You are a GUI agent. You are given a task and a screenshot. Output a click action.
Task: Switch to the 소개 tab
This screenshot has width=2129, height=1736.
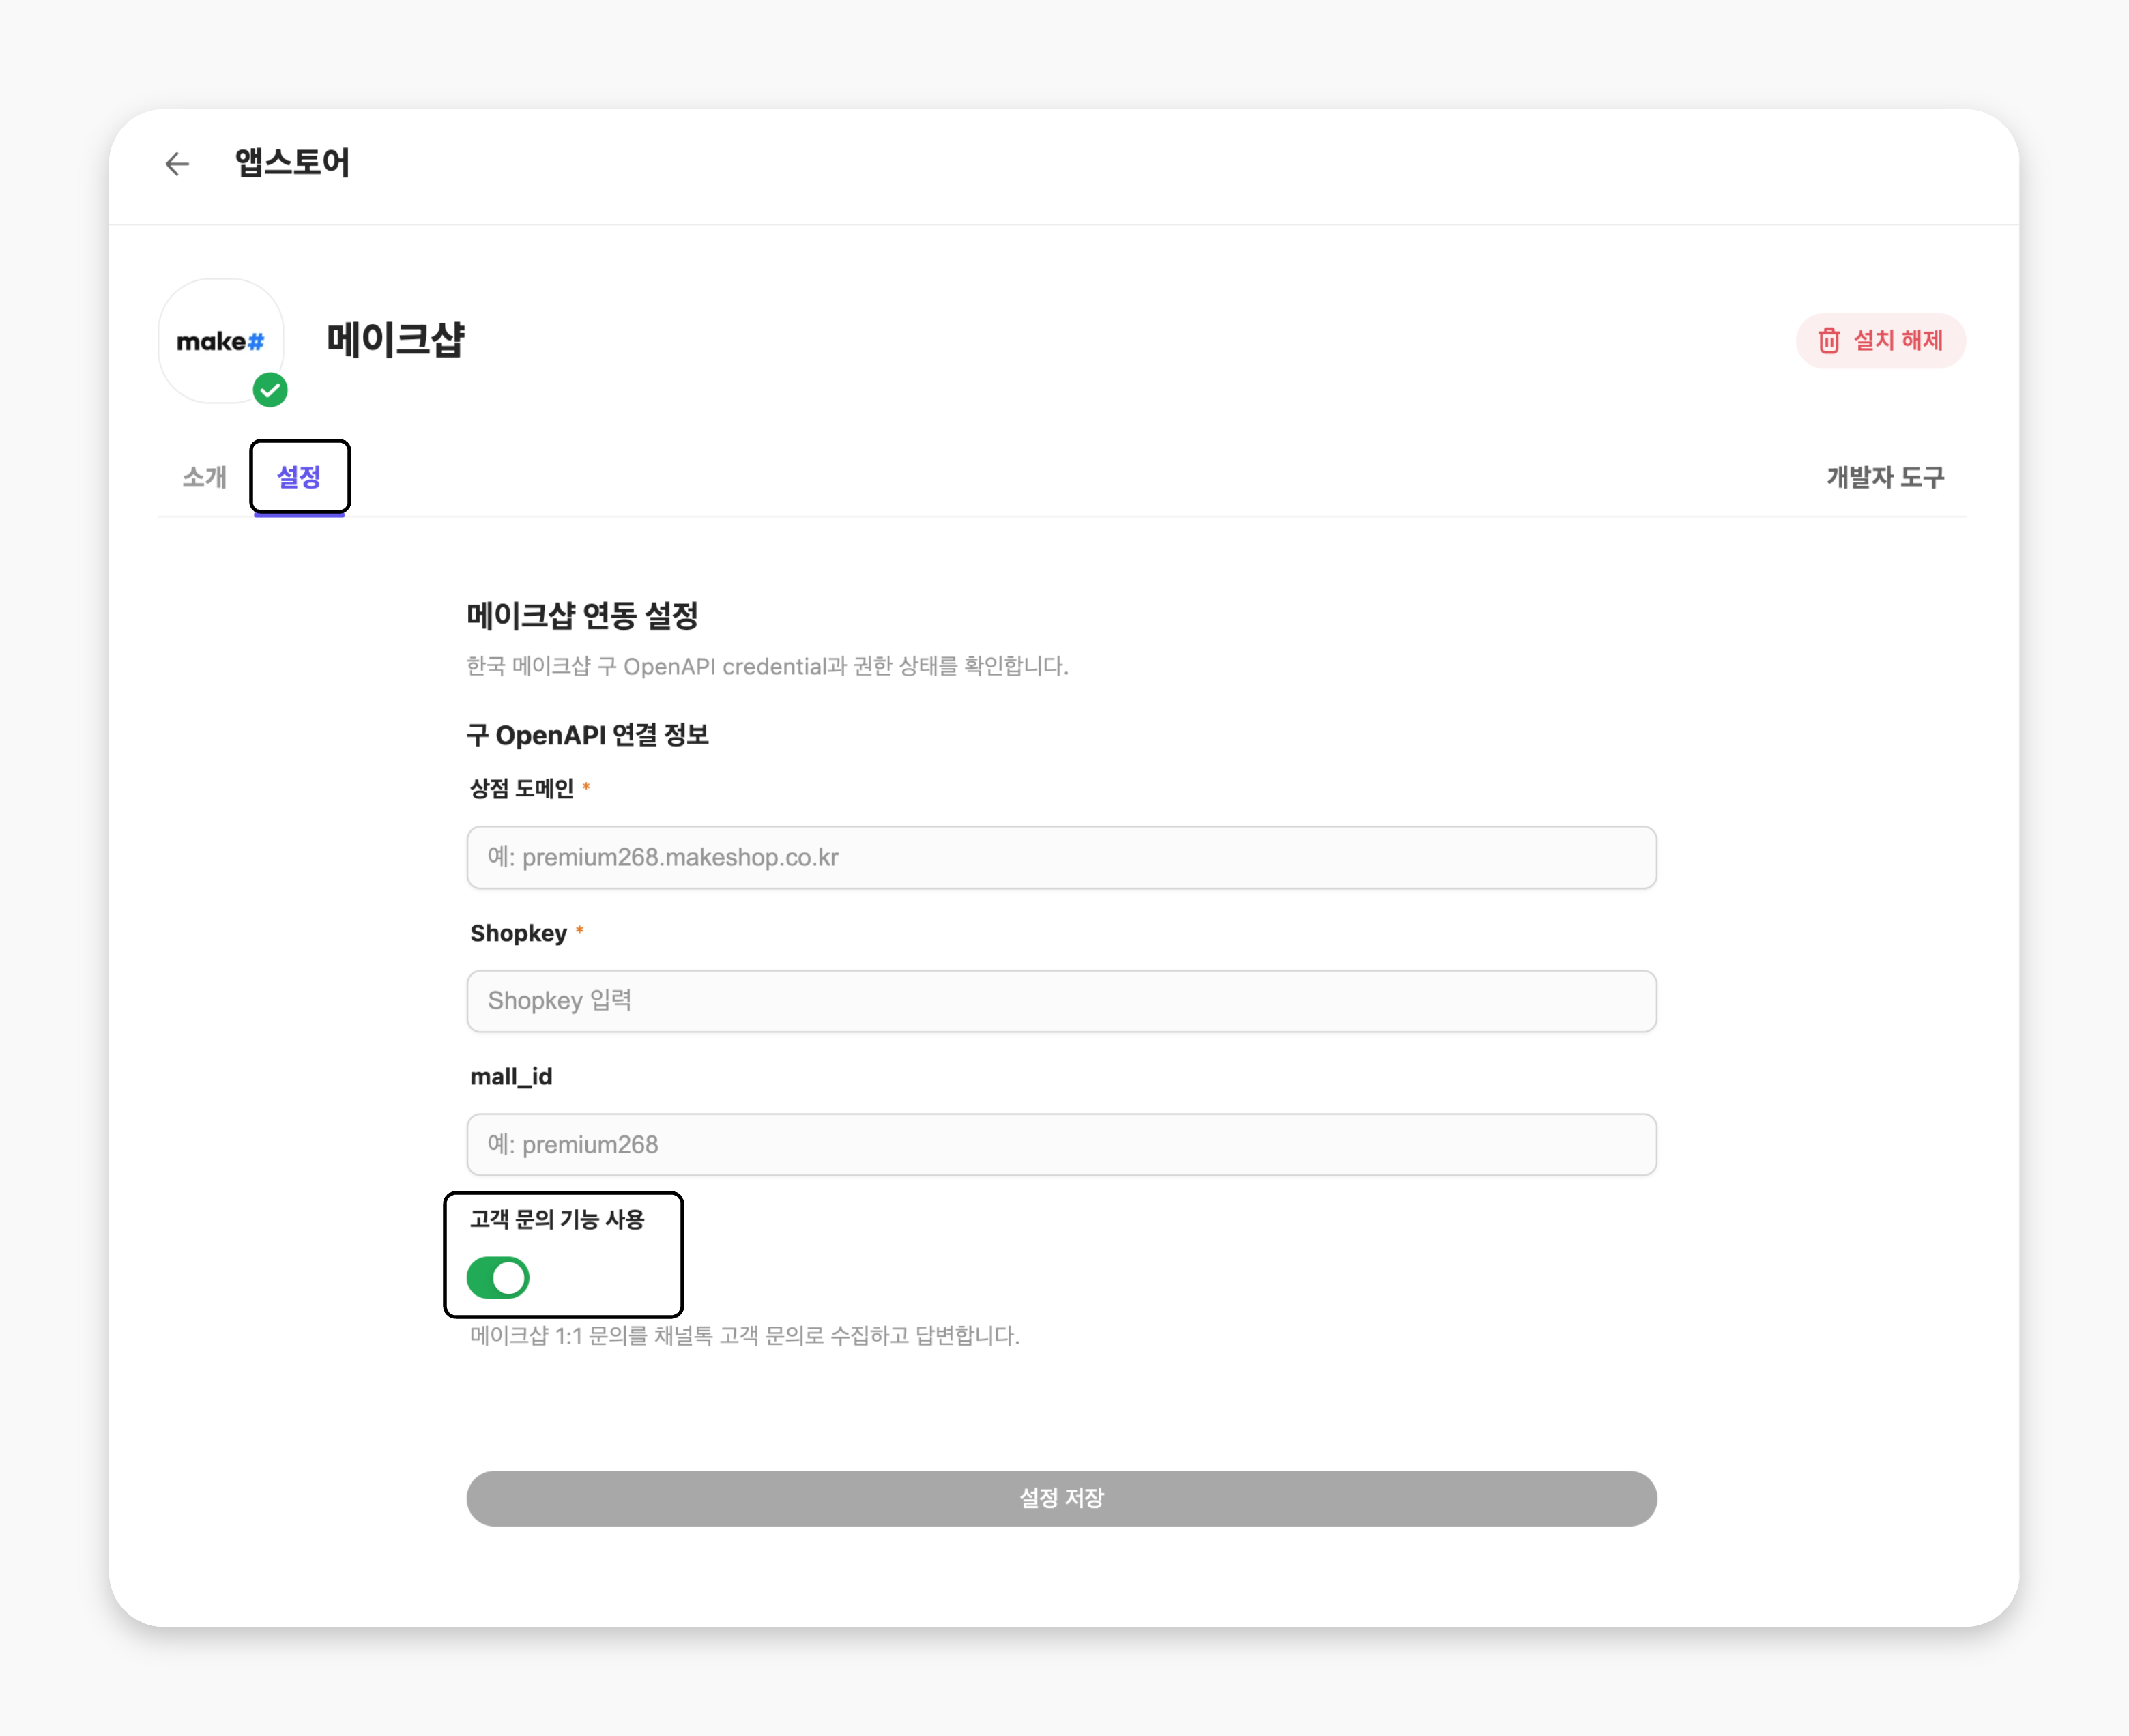205,477
